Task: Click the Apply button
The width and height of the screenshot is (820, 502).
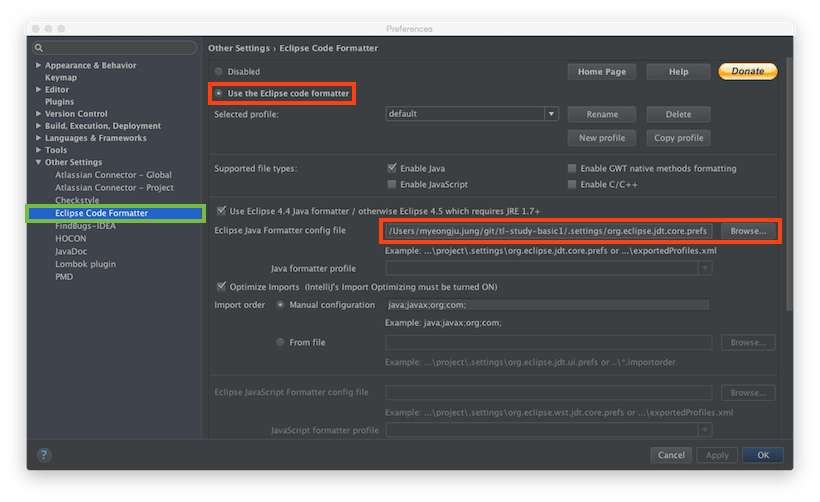Action: click(716, 455)
